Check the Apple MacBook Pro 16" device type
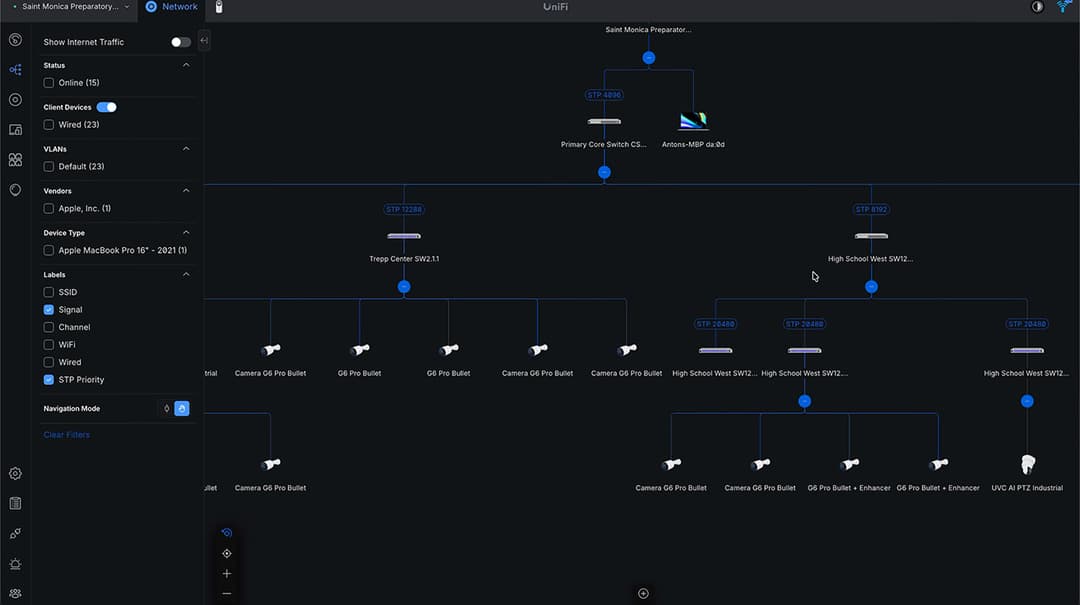The image size is (1080, 605). point(49,250)
